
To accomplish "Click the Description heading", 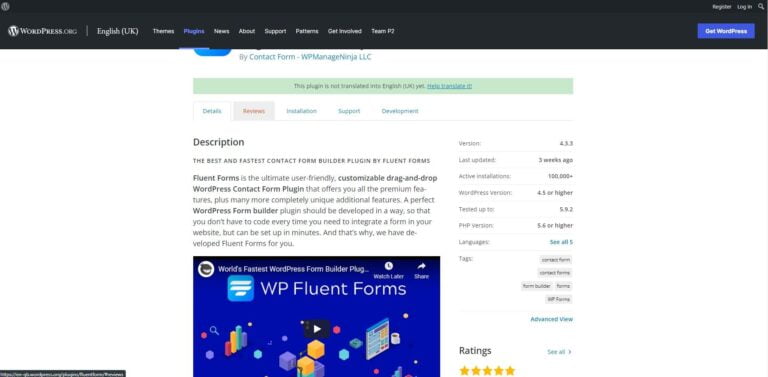I will 218,142.
